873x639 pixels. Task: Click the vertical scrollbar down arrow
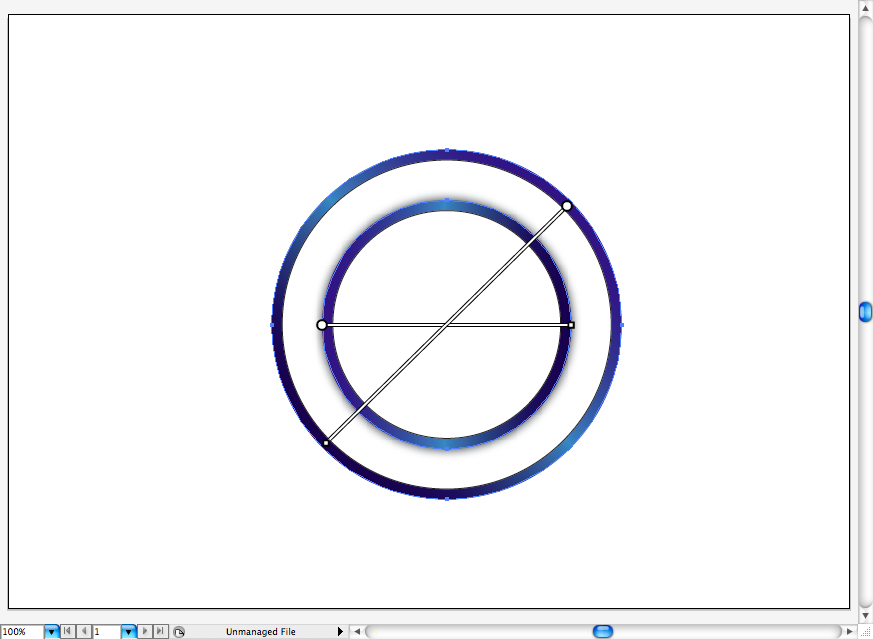click(x=865, y=616)
